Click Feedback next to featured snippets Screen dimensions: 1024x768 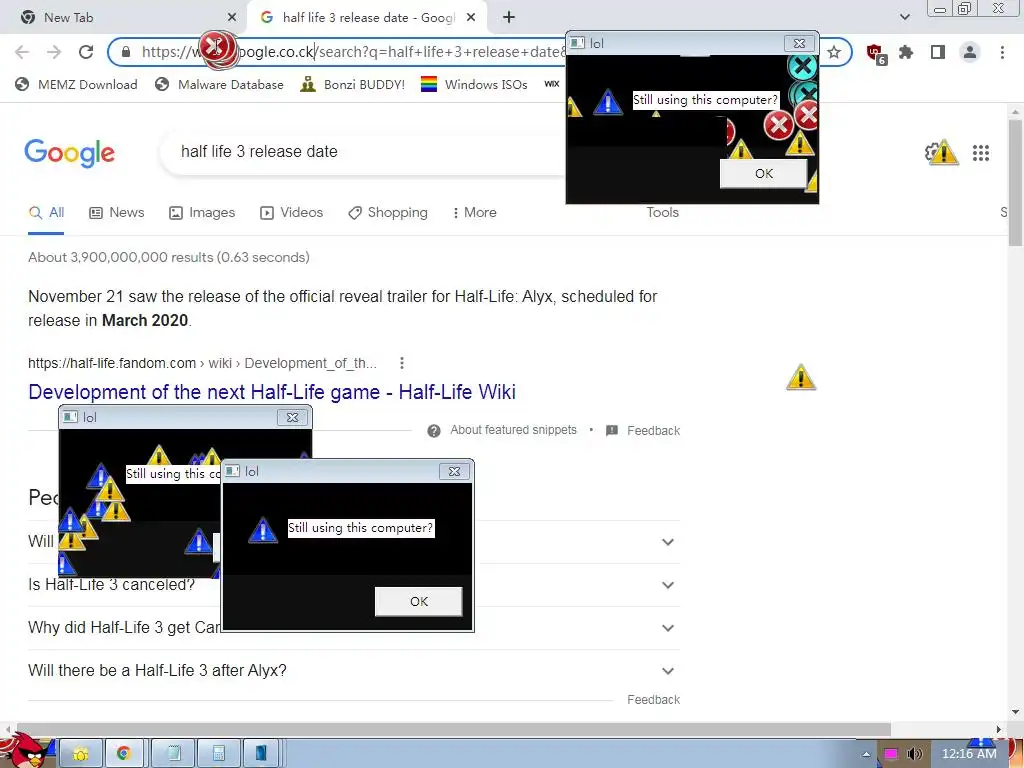tap(643, 430)
